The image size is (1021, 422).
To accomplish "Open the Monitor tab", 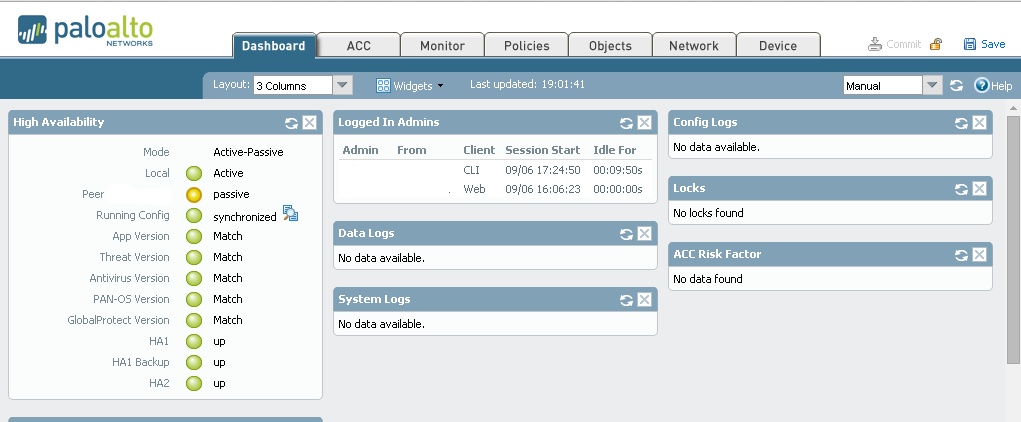I will click(x=442, y=46).
